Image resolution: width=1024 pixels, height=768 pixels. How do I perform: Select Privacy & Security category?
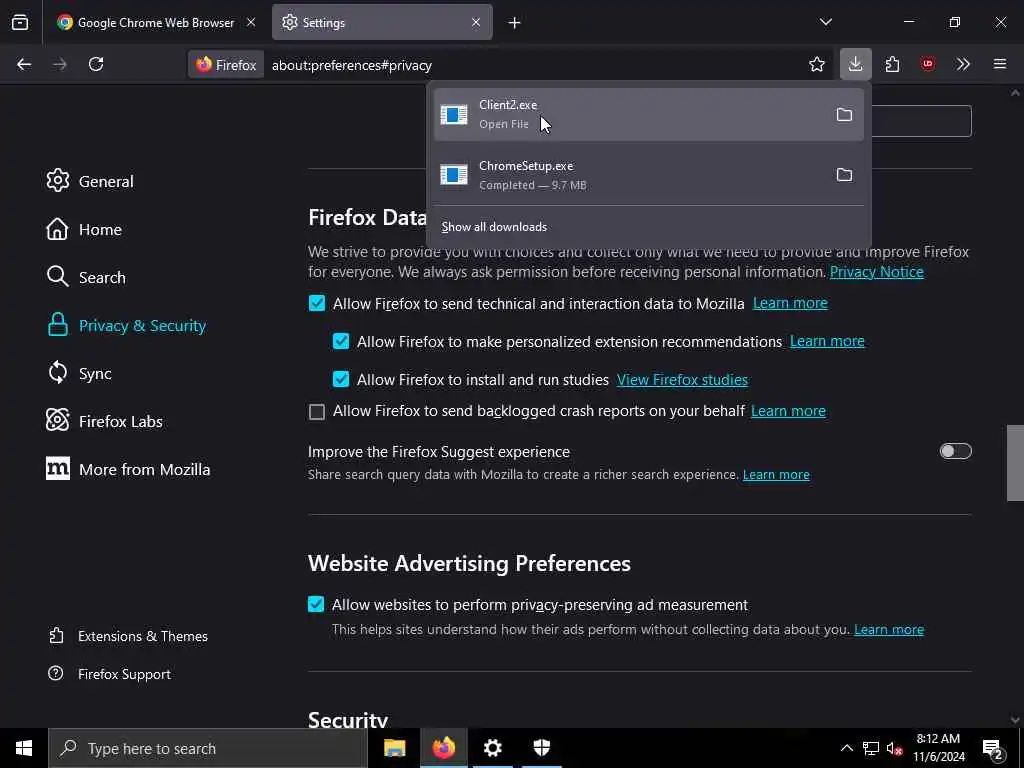[127, 325]
